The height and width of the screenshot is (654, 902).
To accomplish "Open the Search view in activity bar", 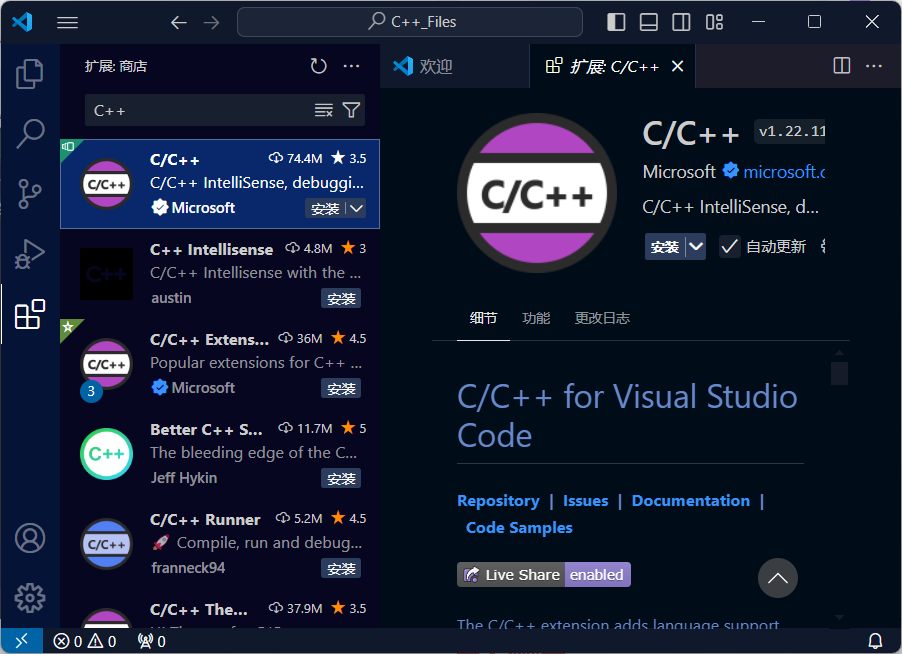I will 30,133.
